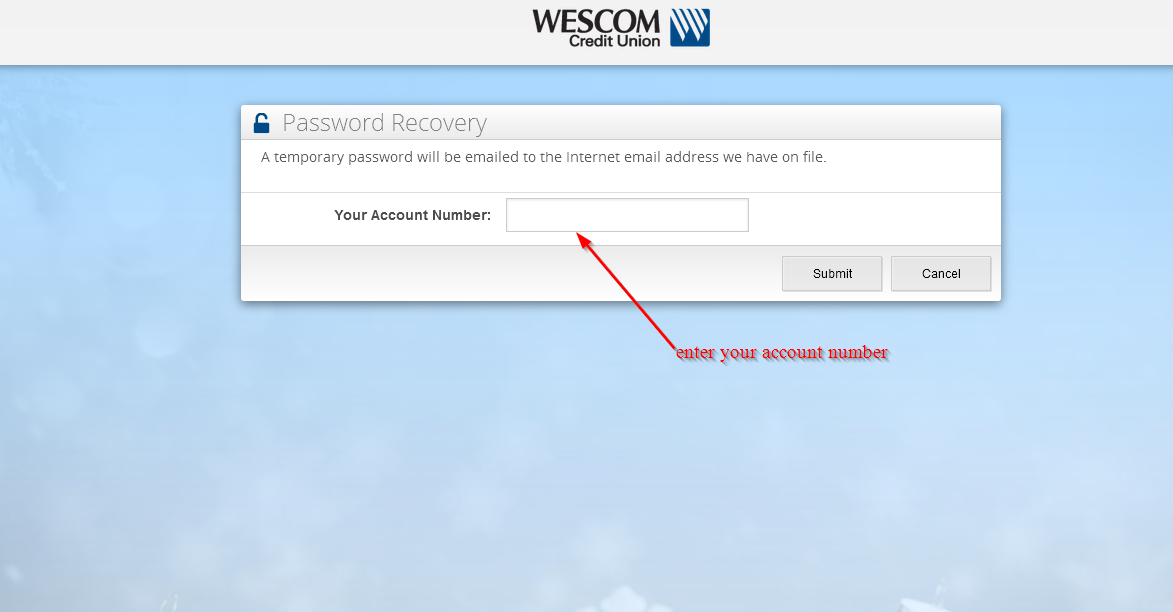Click the red arrow tip near the field
1173x612 pixels.
point(583,239)
